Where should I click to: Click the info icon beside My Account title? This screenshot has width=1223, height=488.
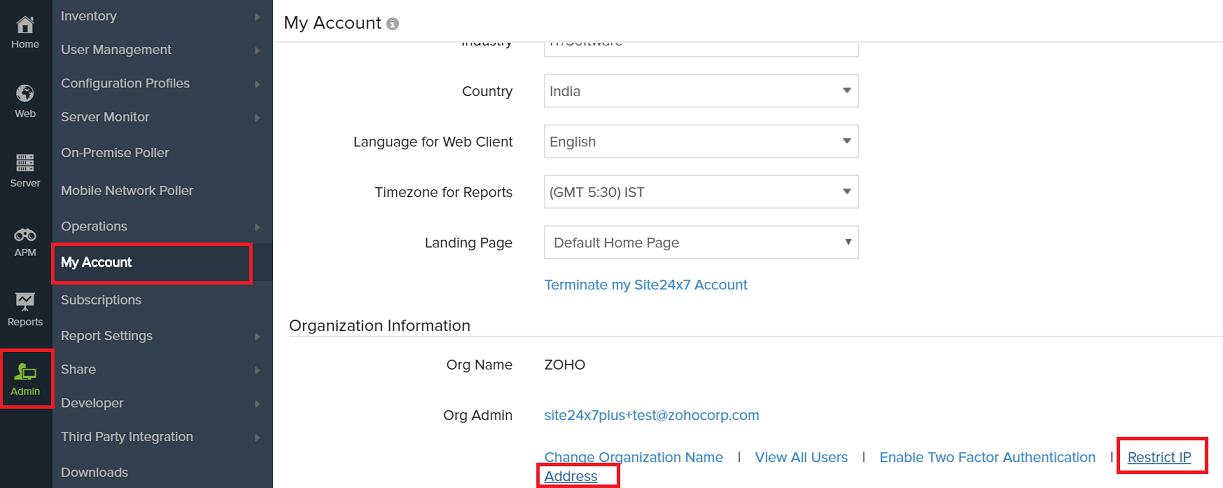pyautogui.click(x=393, y=24)
